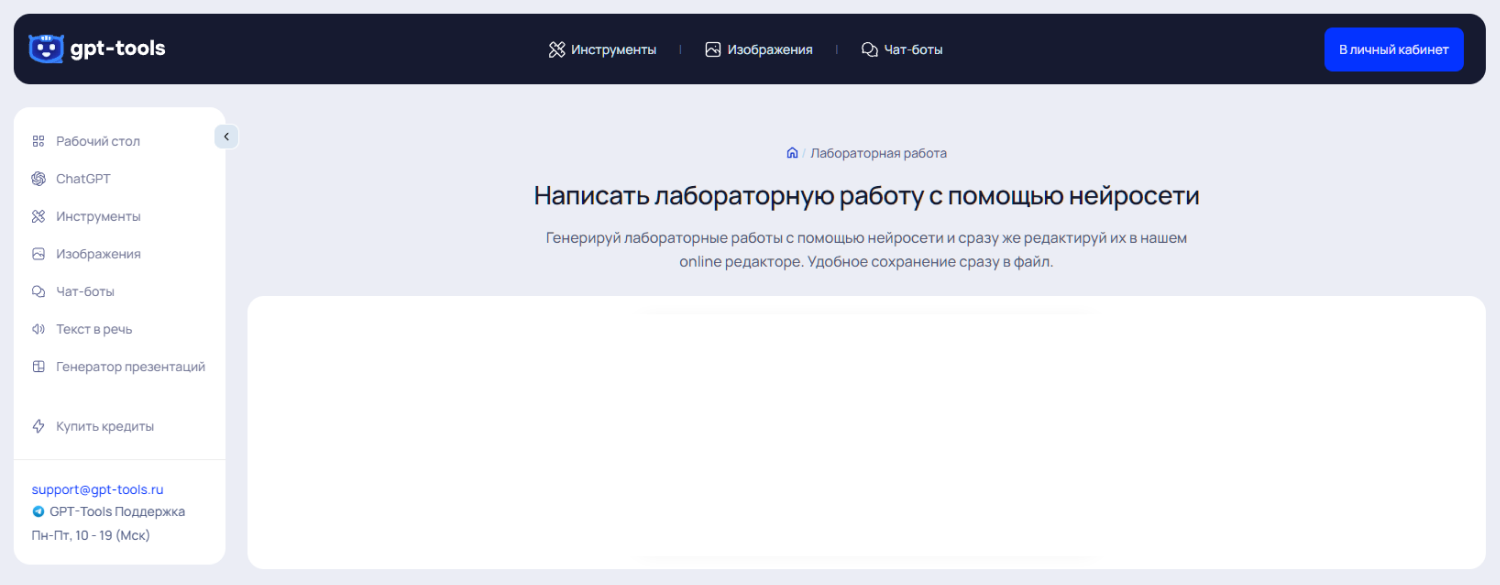The width and height of the screenshot is (1500, 585).
Task: Open Изображения in the top navigation
Action: pyautogui.click(x=771, y=48)
